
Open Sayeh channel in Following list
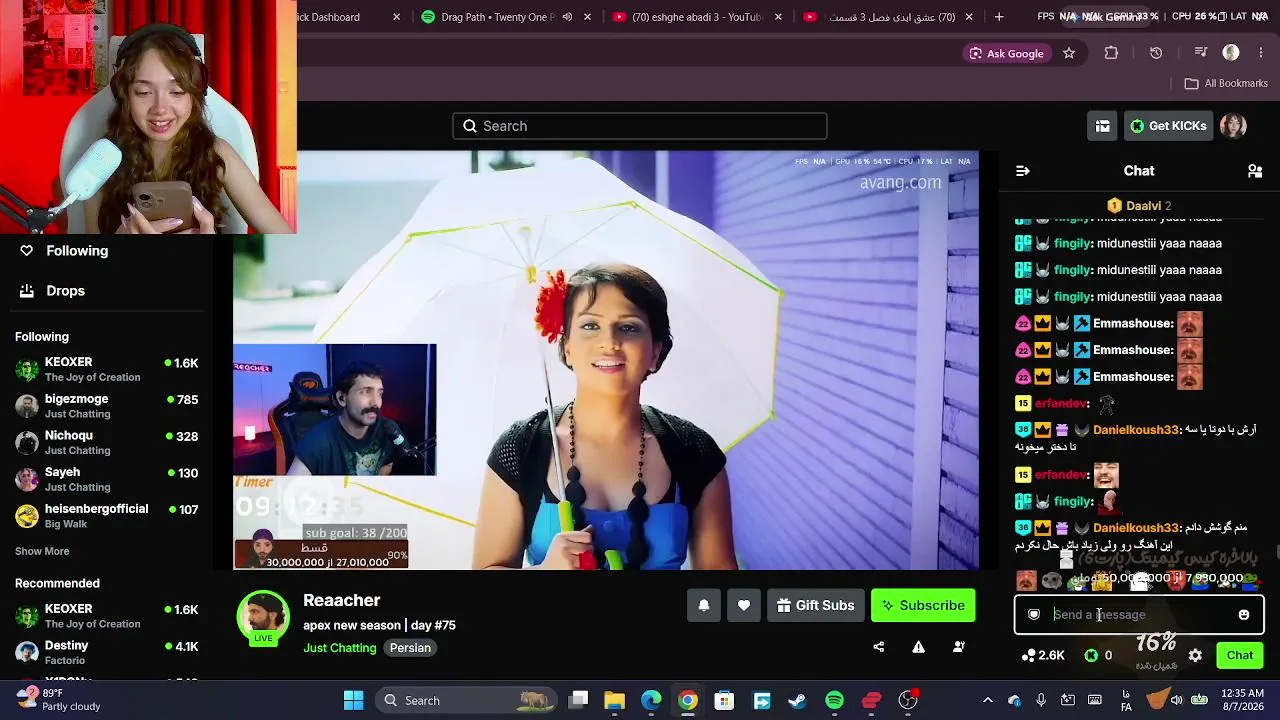coord(107,479)
